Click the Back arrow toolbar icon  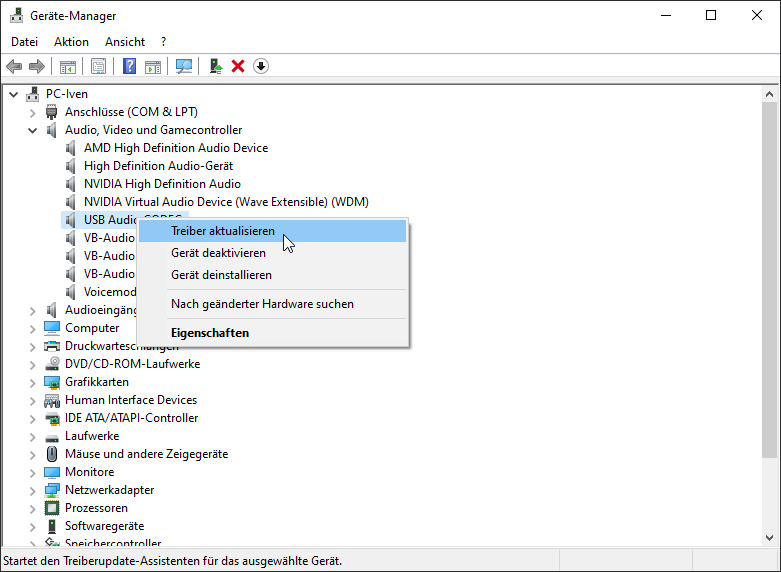(x=14, y=66)
